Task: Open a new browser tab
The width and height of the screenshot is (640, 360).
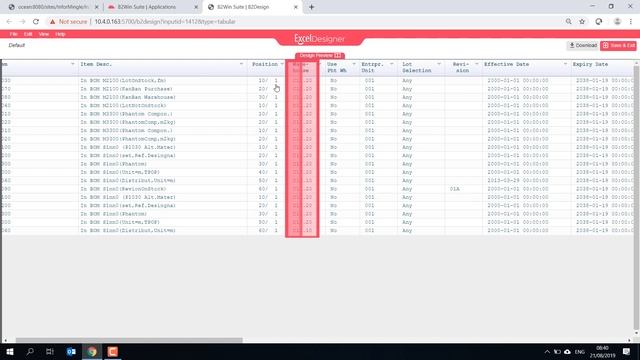Action: pos(311,7)
